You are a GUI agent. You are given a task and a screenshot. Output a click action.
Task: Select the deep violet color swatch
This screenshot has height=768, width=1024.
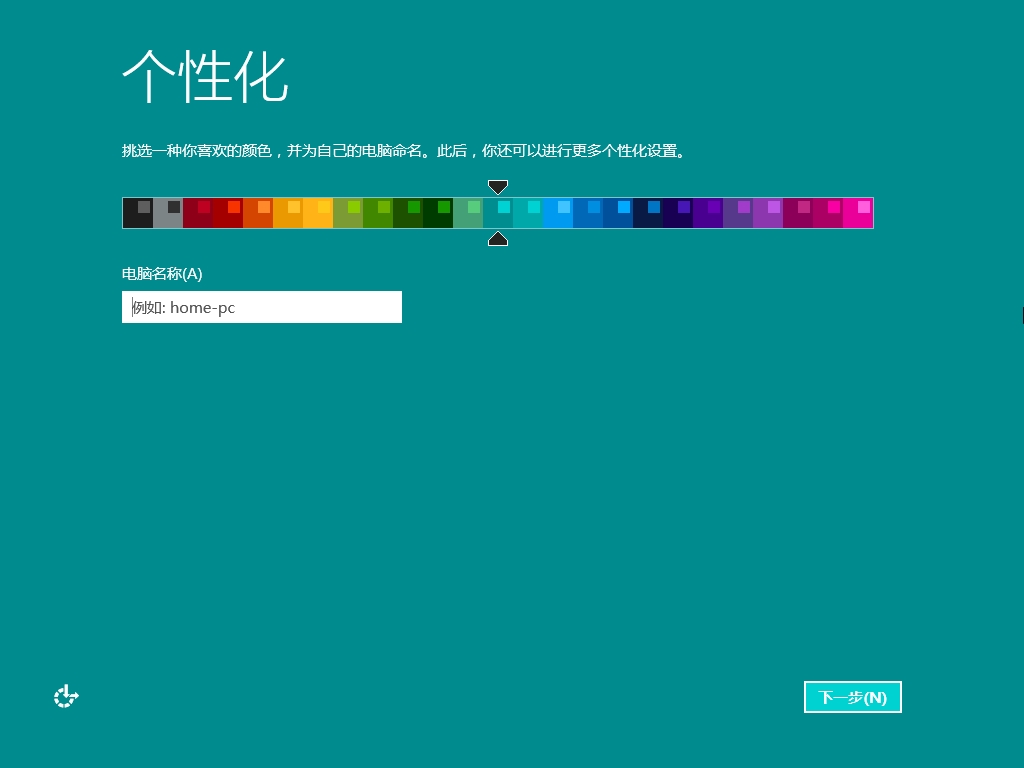point(709,213)
